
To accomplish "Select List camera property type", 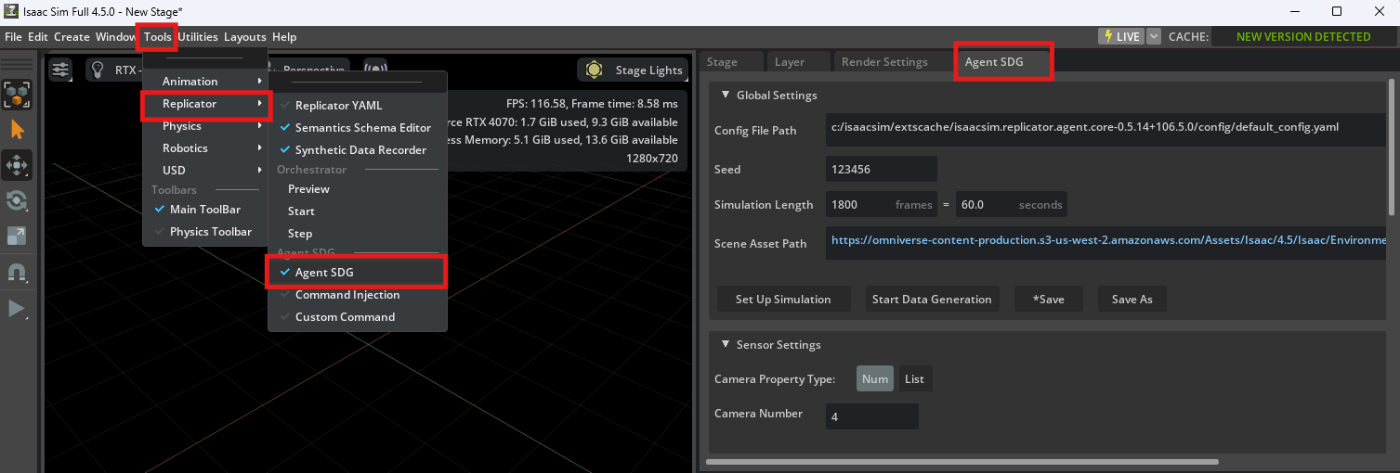I will (x=914, y=379).
